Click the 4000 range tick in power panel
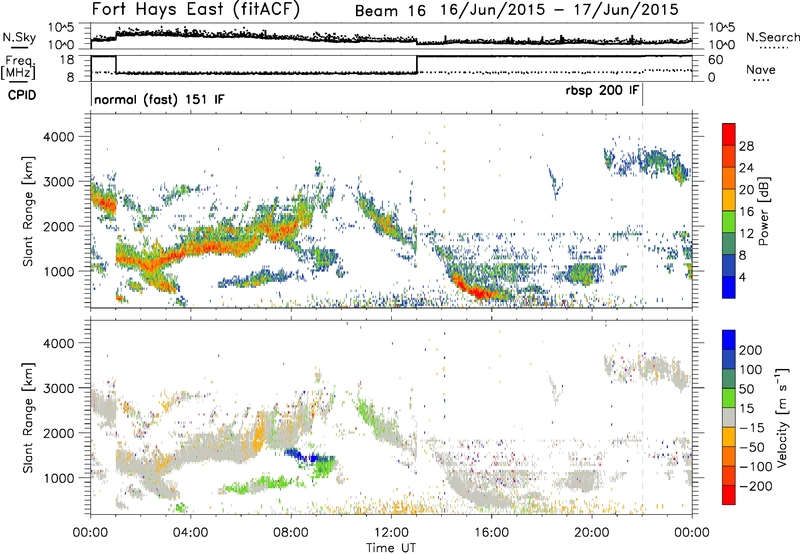The image size is (800, 554). pyautogui.click(x=59, y=137)
